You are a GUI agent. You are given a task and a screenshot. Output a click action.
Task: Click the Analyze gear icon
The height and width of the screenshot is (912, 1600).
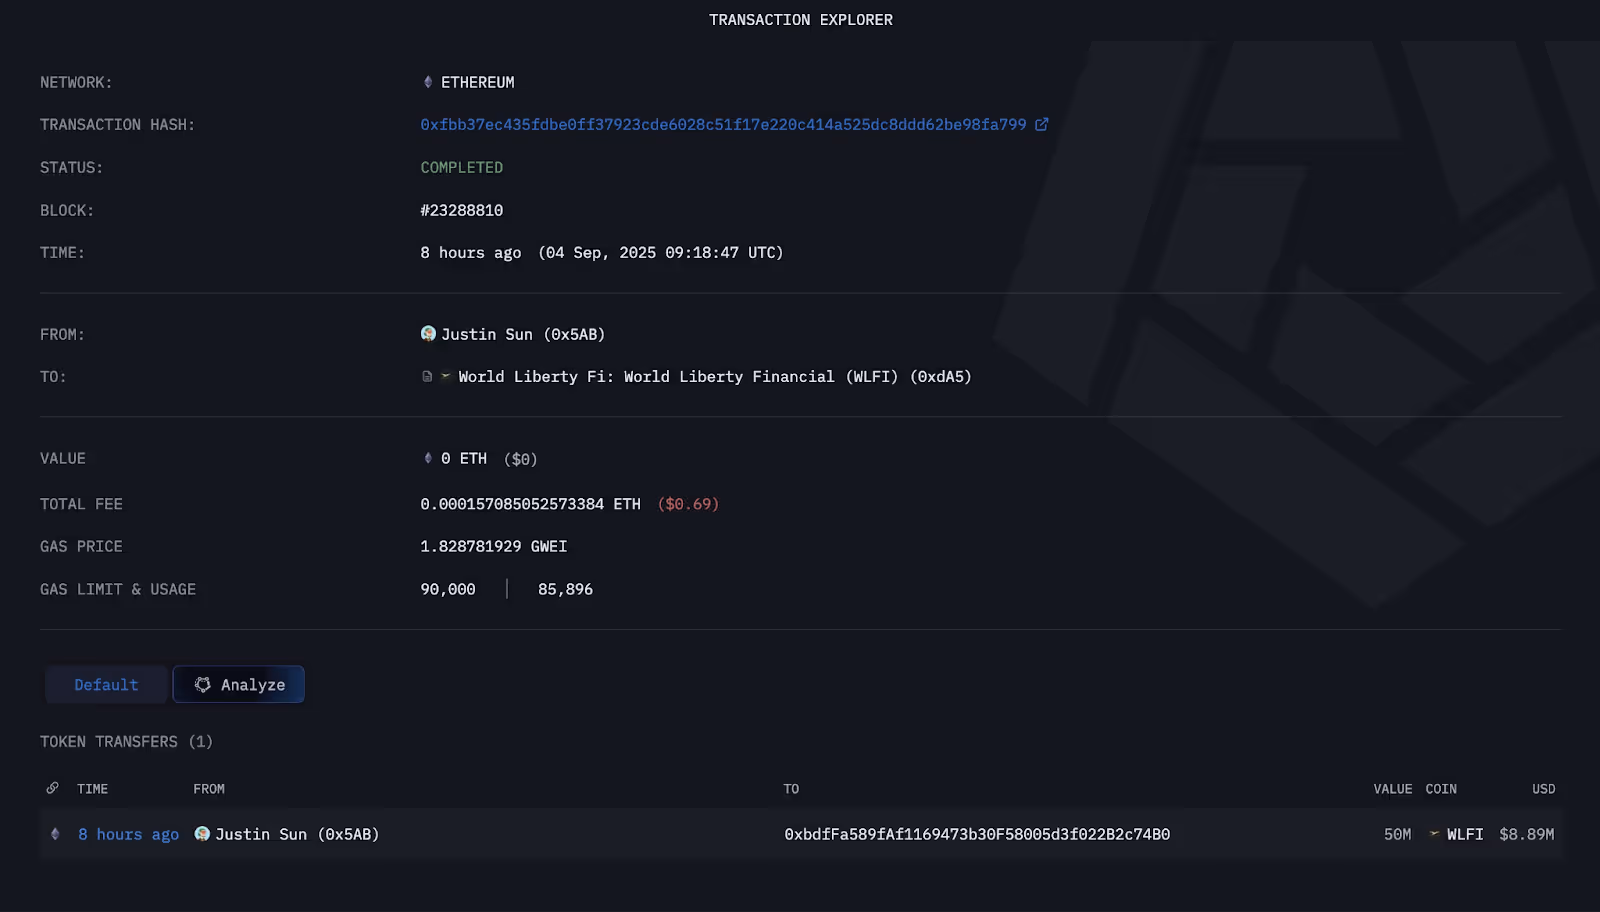tap(203, 684)
